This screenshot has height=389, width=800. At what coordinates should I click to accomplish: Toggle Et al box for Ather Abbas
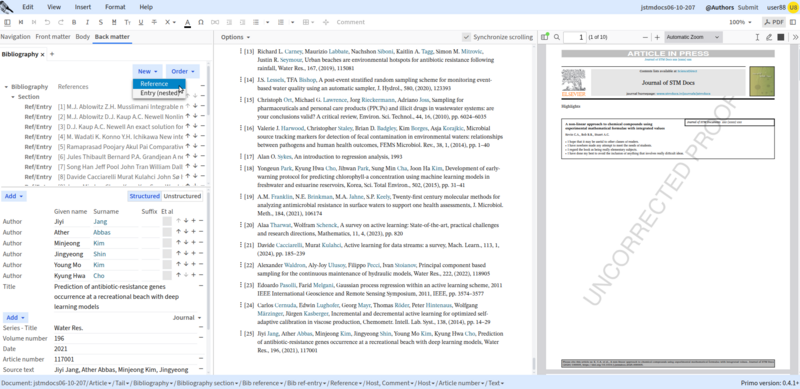point(167,232)
